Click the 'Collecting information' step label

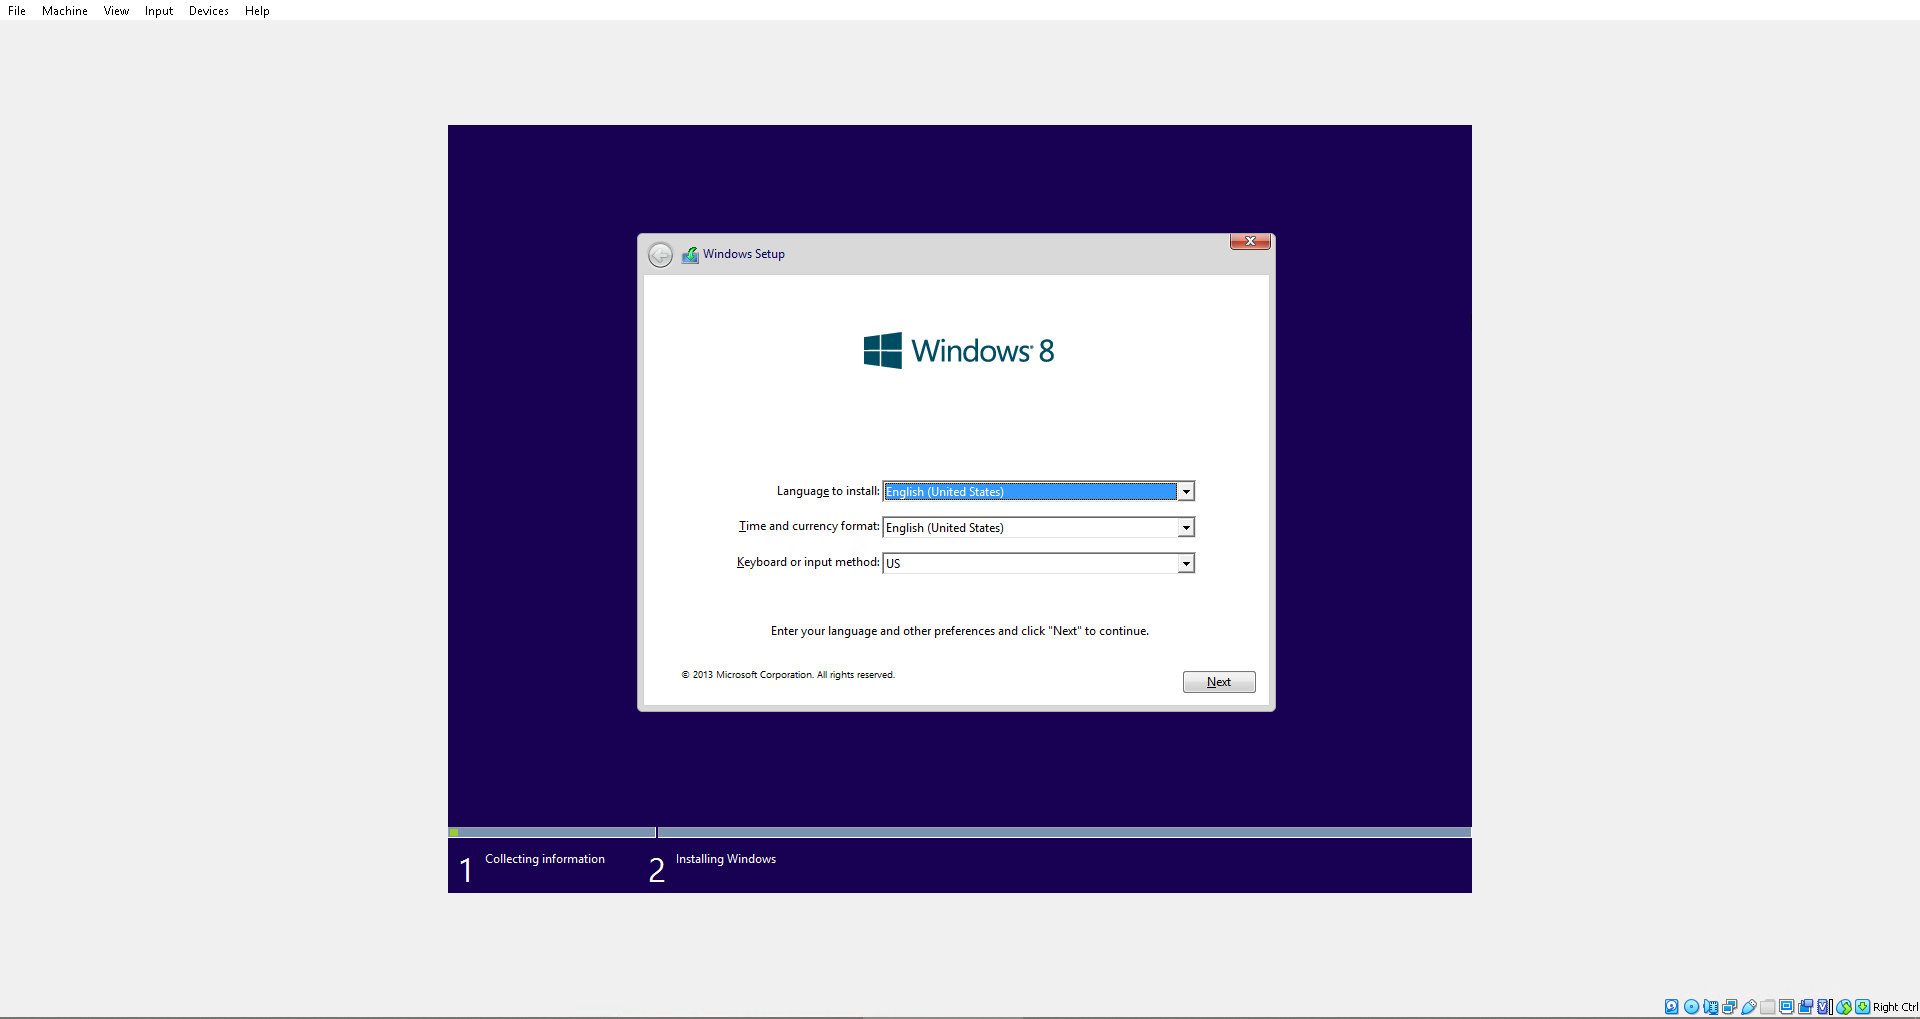click(545, 859)
